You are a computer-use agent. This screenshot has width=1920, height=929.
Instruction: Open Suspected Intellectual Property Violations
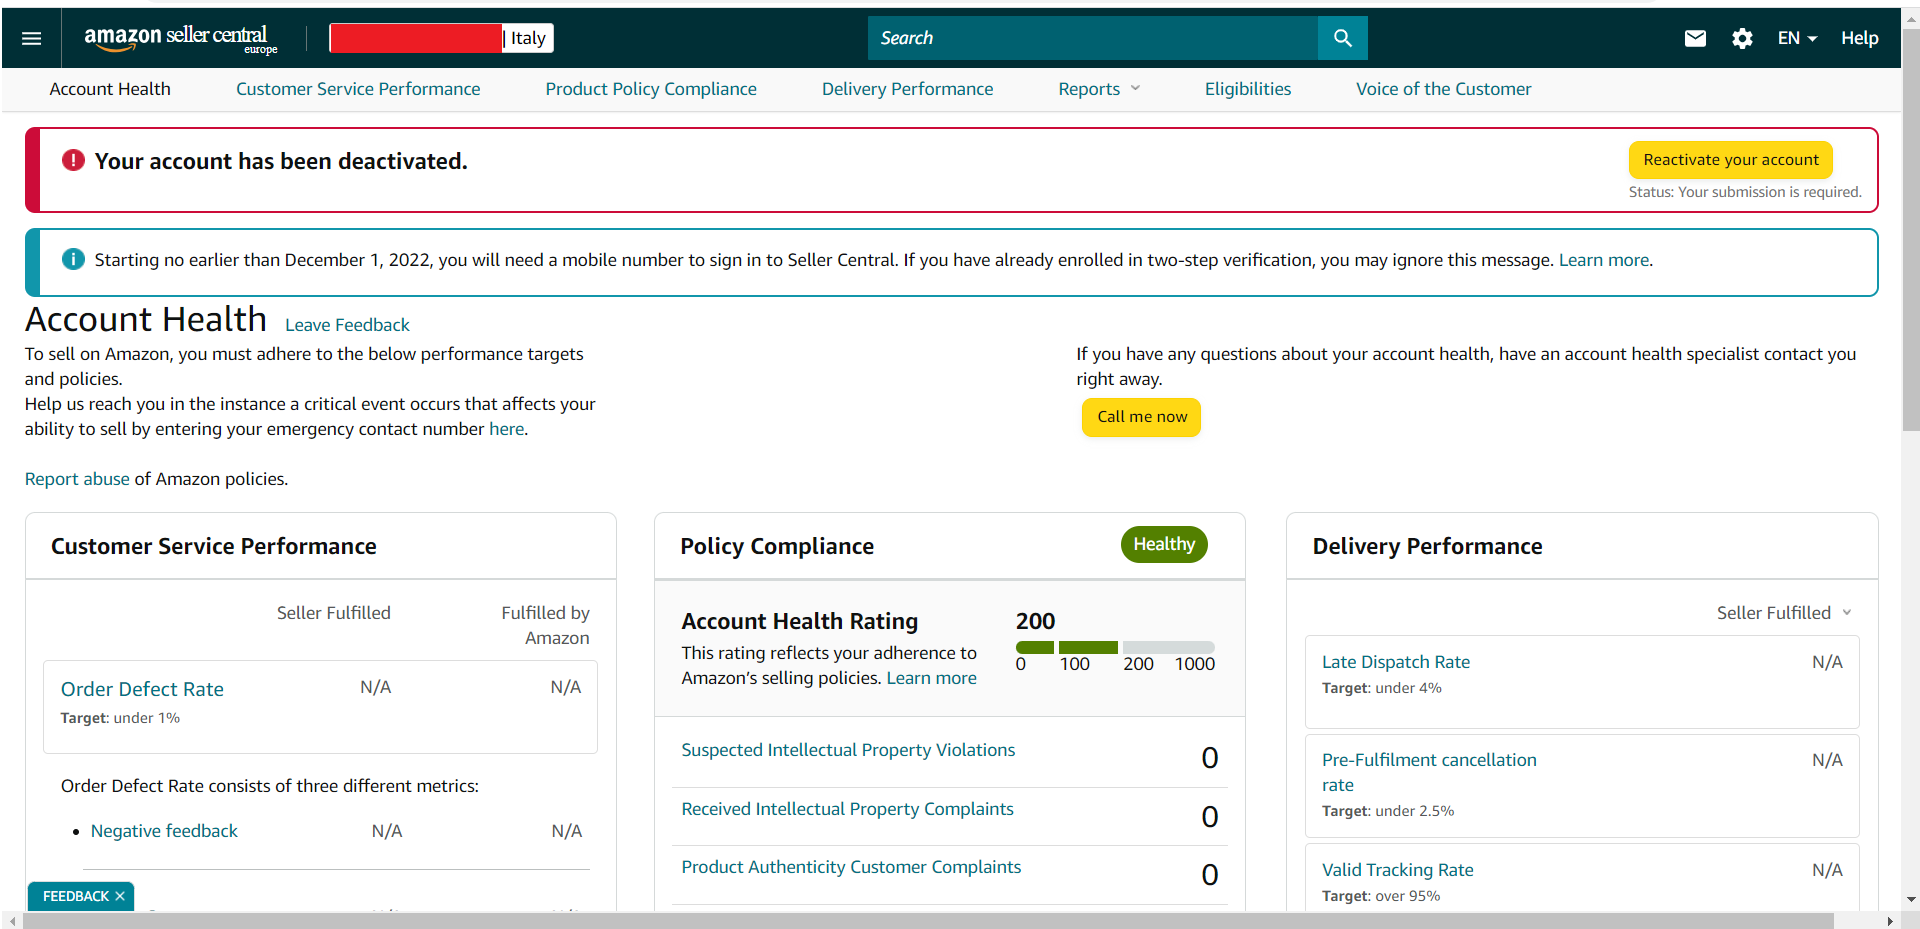tap(848, 750)
